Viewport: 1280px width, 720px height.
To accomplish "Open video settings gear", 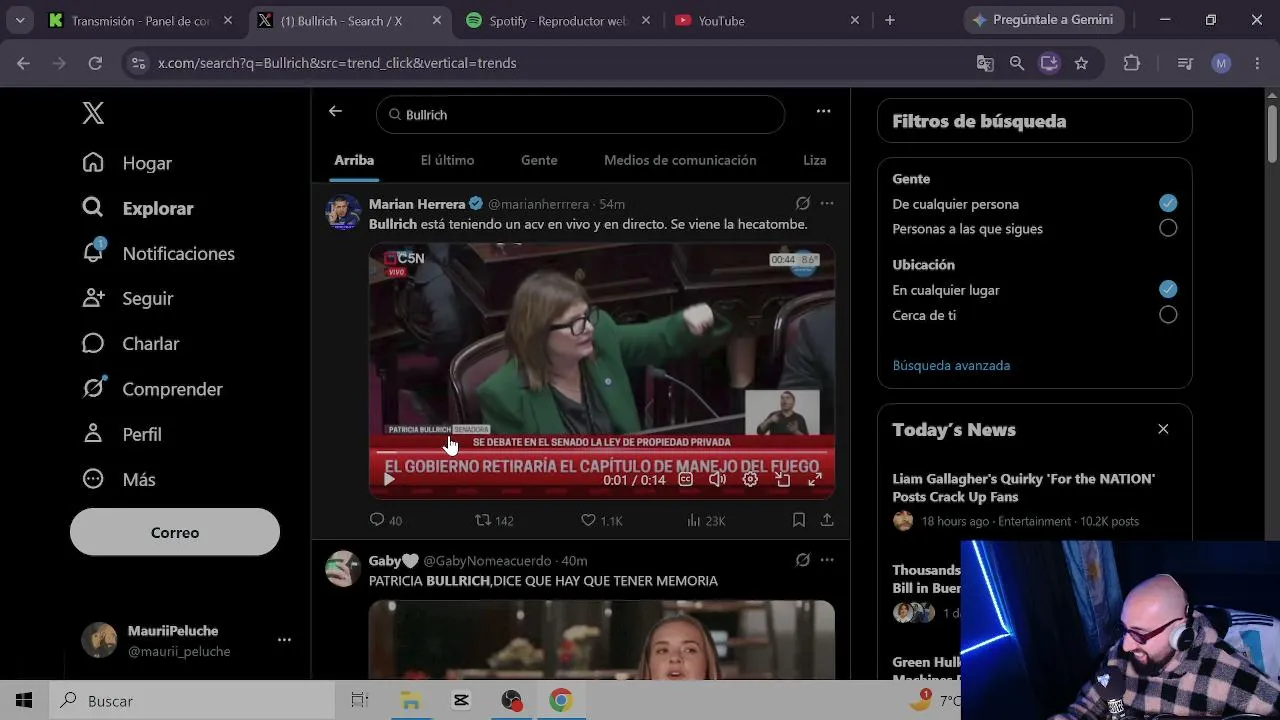I will [750, 479].
